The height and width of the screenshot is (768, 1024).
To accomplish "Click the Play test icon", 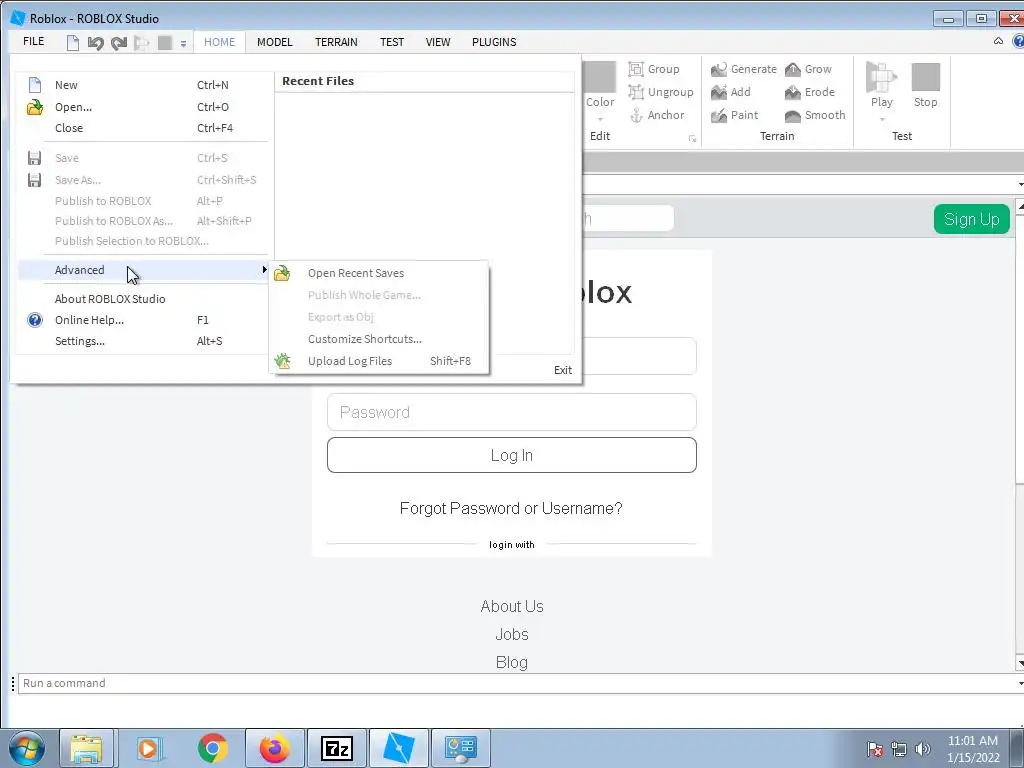I will (881, 77).
